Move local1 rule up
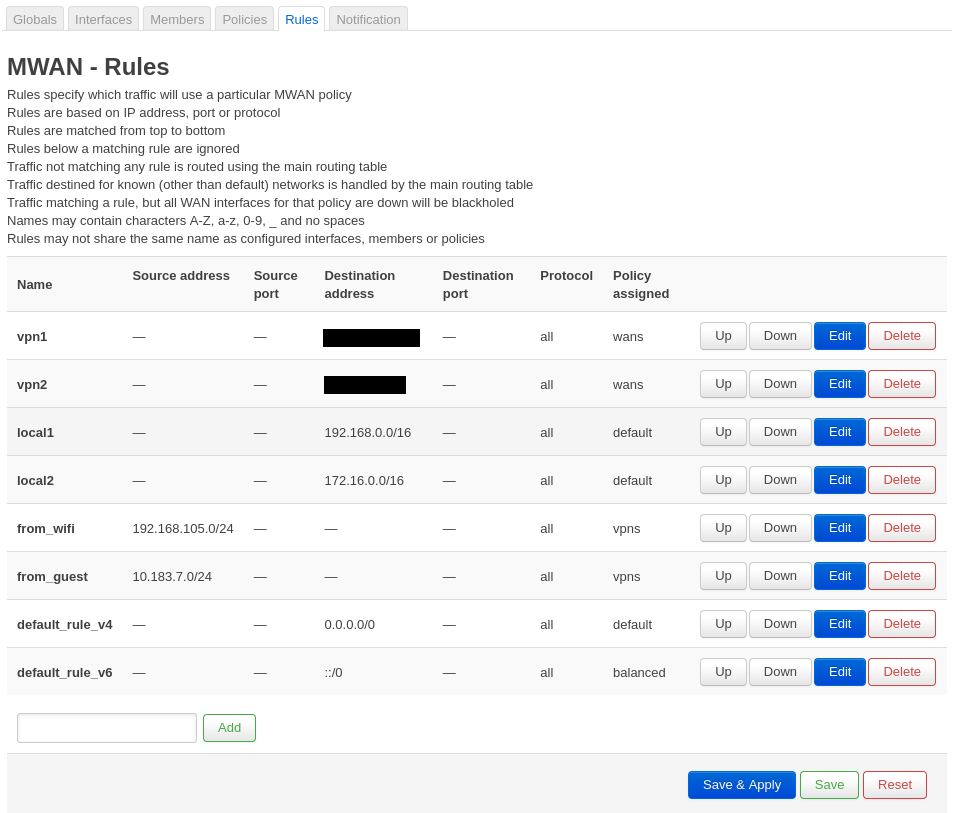This screenshot has height=813, width=953. click(x=723, y=432)
